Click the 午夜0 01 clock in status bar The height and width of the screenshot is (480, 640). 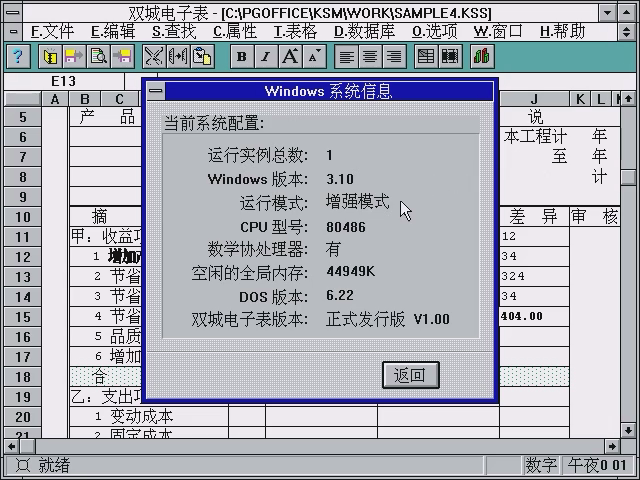point(597,465)
